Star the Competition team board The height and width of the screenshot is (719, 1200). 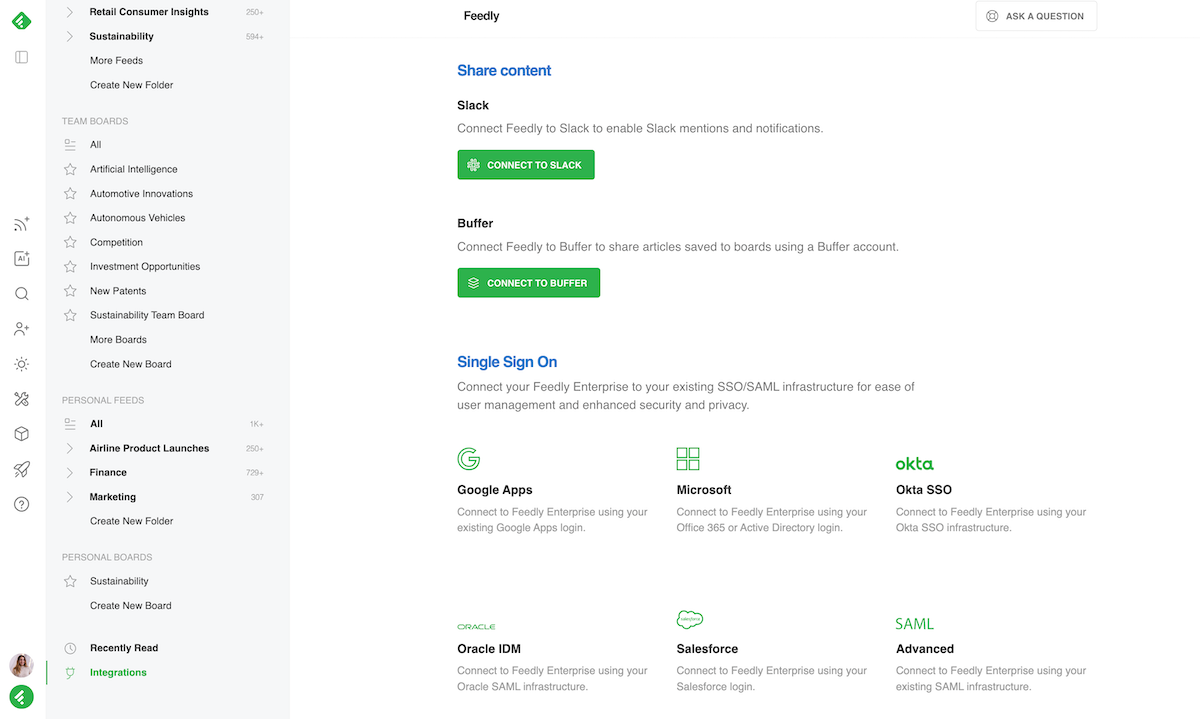click(x=69, y=242)
